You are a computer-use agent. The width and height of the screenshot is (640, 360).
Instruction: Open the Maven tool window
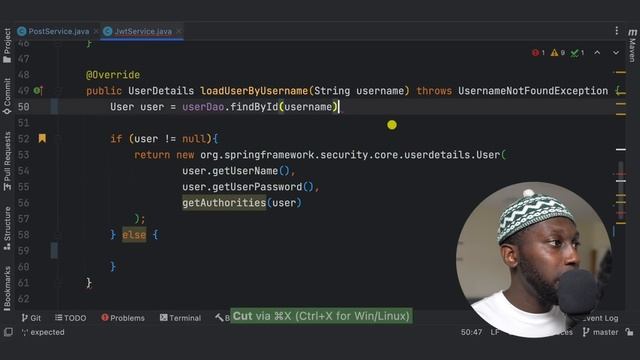pyautogui.click(x=632, y=46)
